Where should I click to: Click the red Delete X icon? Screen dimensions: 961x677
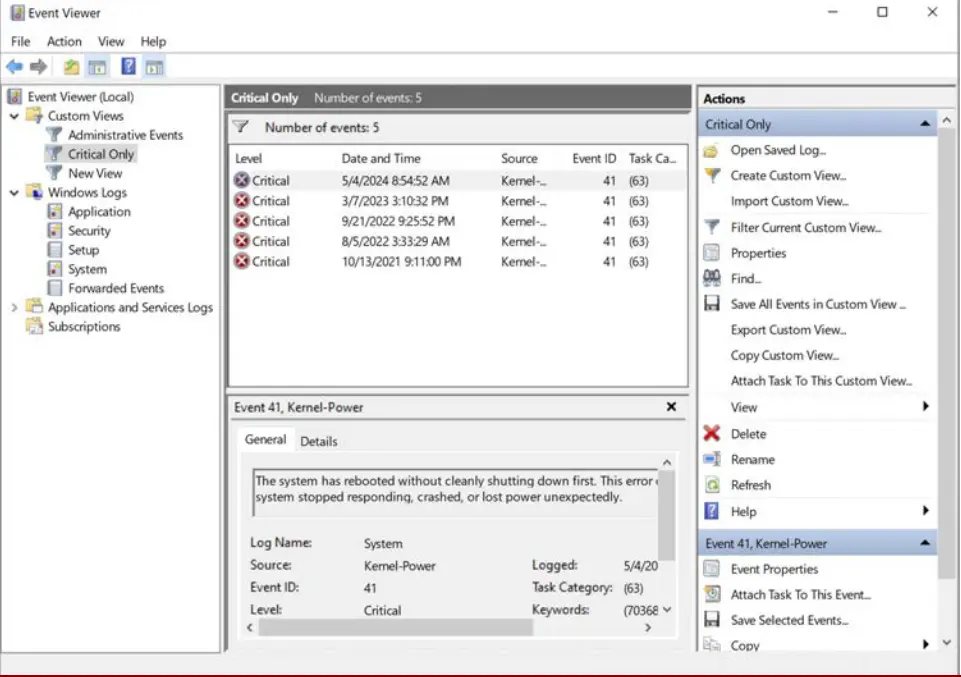[x=712, y=434]
